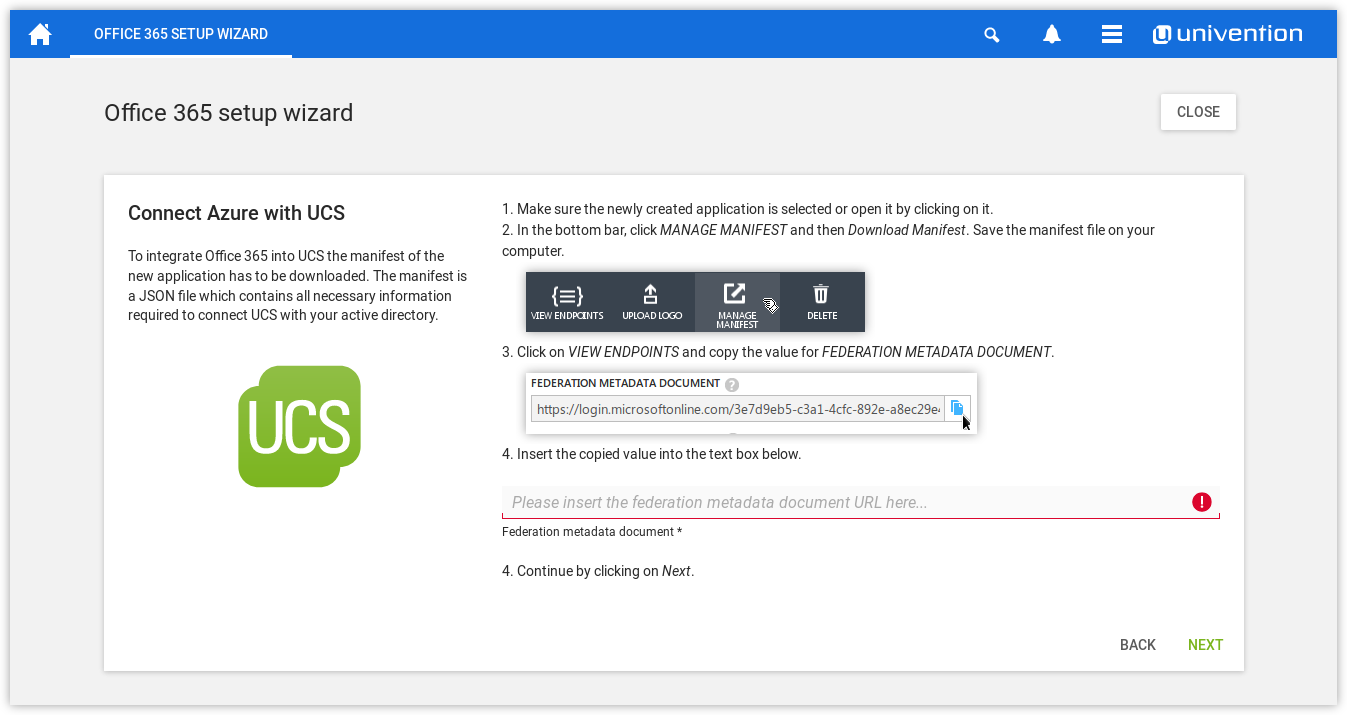Open the home overview icon
Image resolution: width=1347 pixels, height=715 pixels.
tap(40, 34)
